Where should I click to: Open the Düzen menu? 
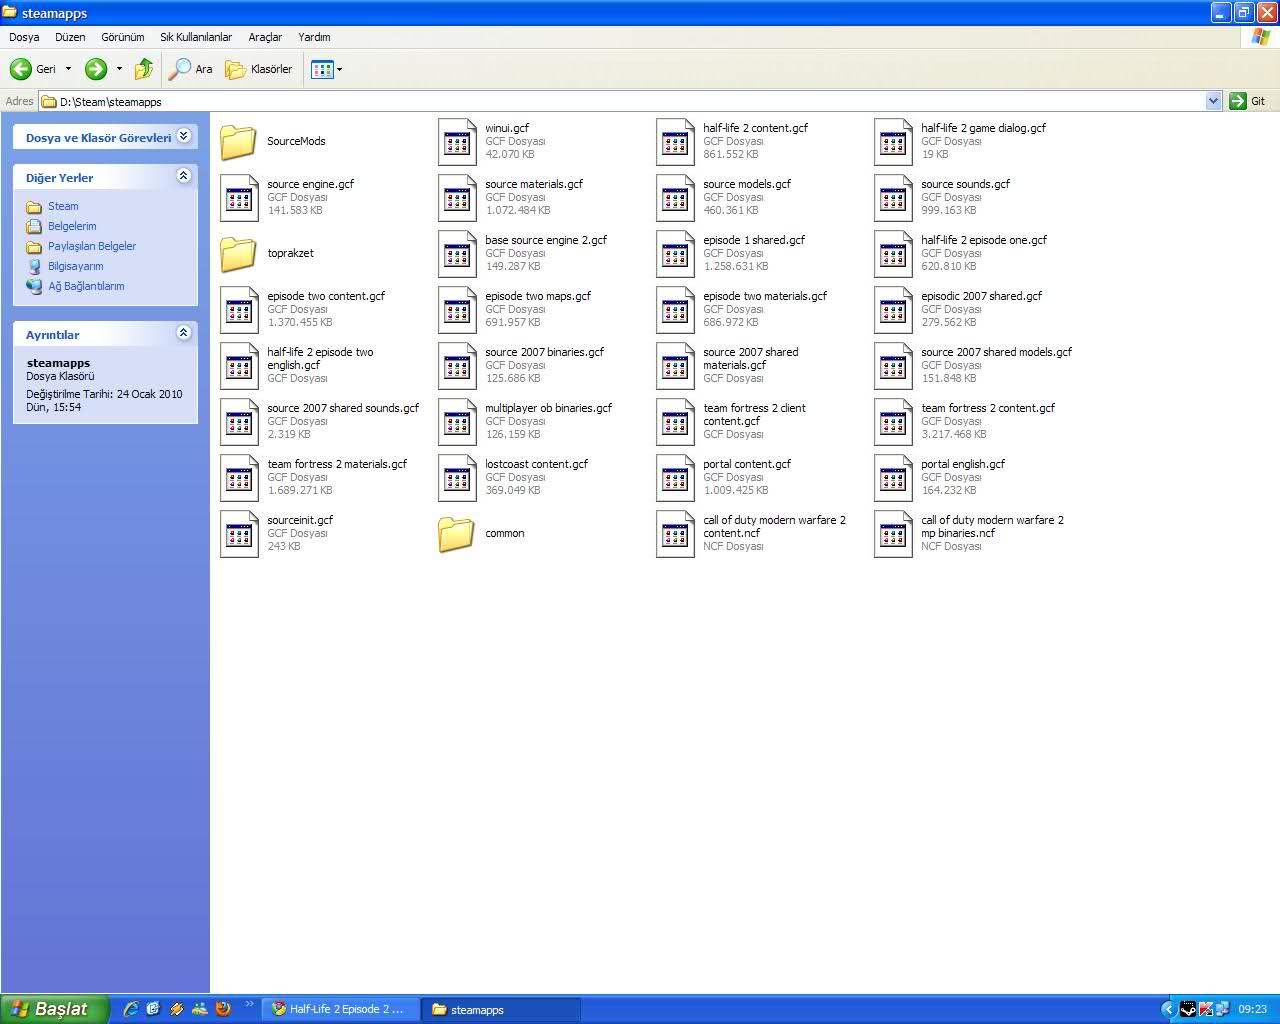point(70,37)
